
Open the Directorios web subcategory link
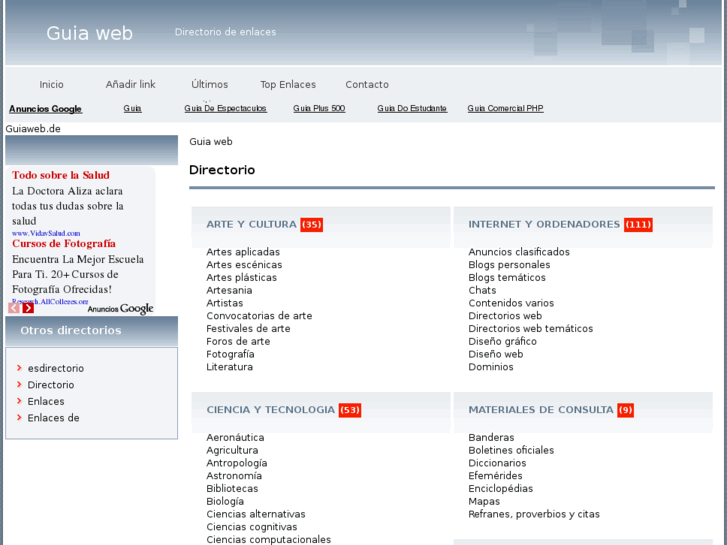pyautogui.click(x=505, y=316)
